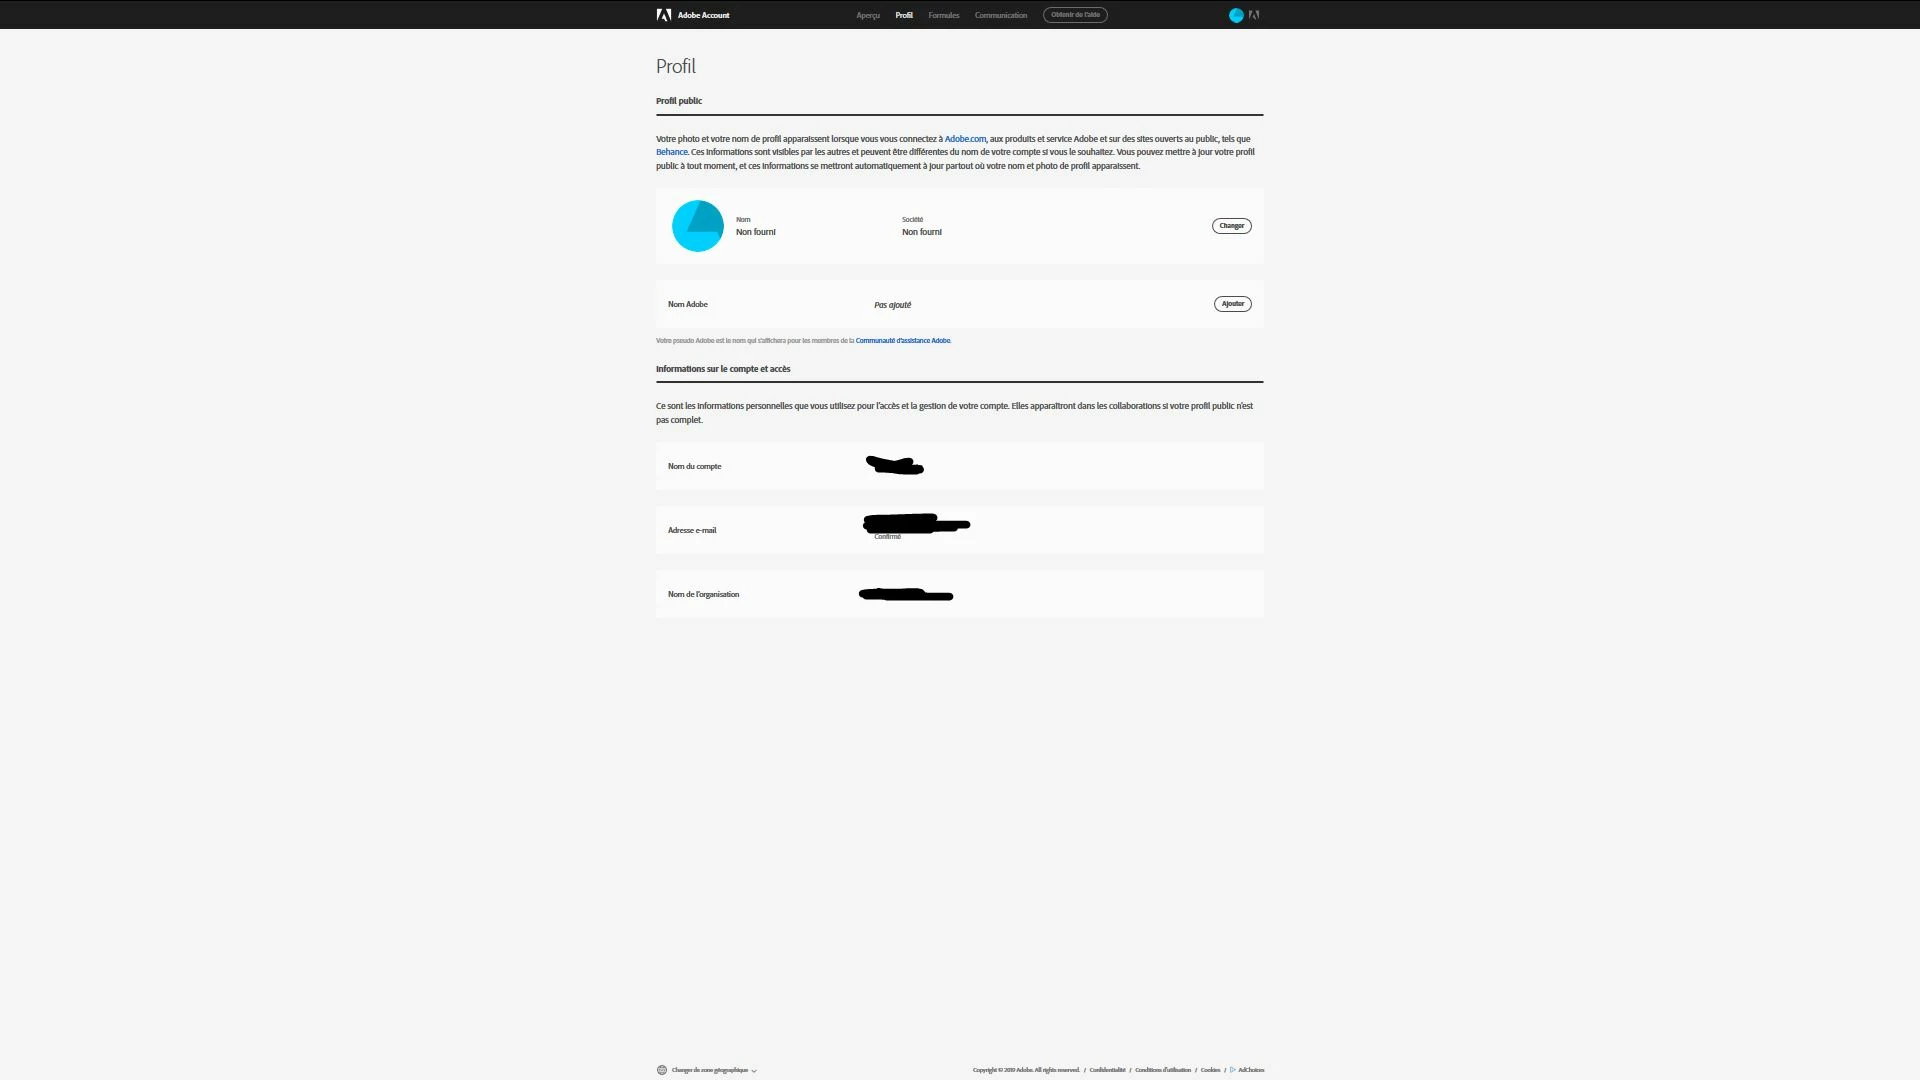
Task: Open Communauté d'assistance Adobe link
Action: pyautogui.click(x=902, y=341)
